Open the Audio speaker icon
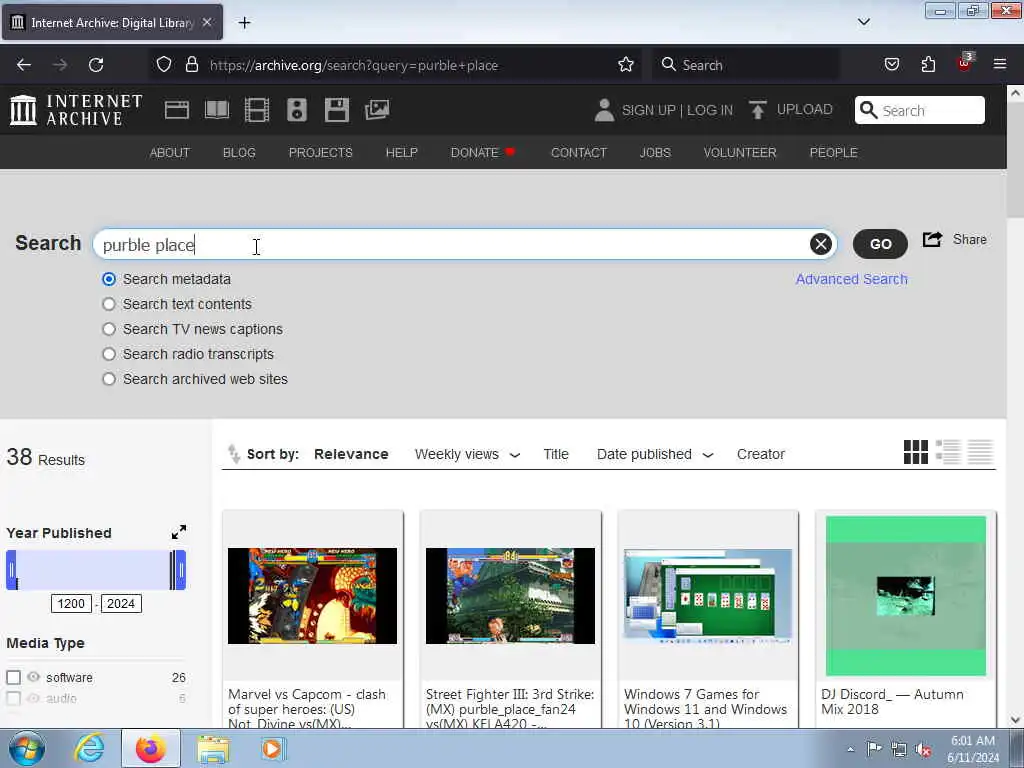Image resolution: width=1024 pixels, height=768 pixels. (296, 110)
